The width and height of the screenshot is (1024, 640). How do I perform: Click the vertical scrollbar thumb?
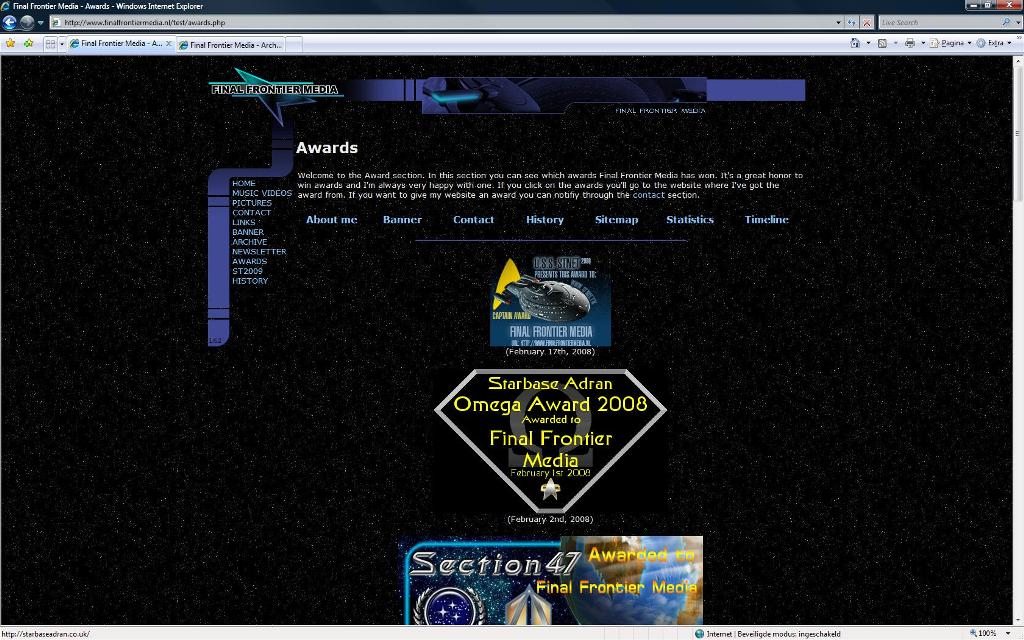[1017, 134]
